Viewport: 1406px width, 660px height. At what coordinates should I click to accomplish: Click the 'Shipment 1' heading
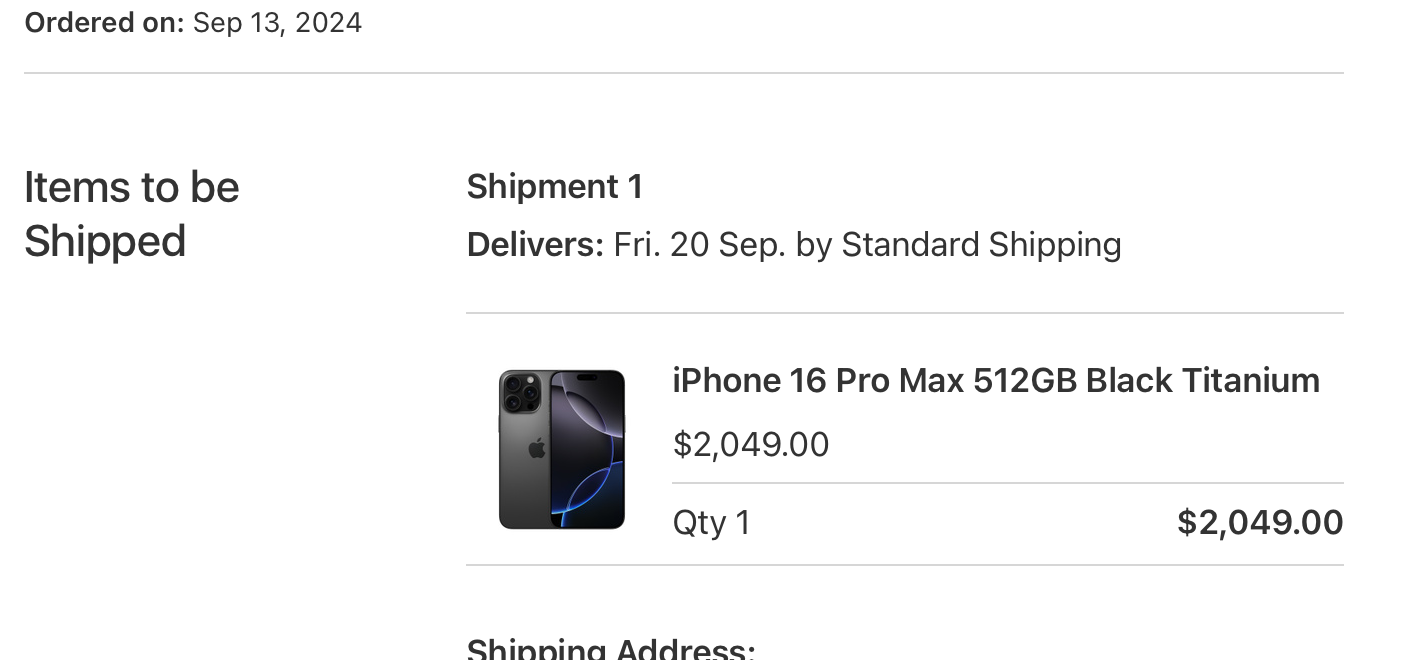[x=554, y=187]
